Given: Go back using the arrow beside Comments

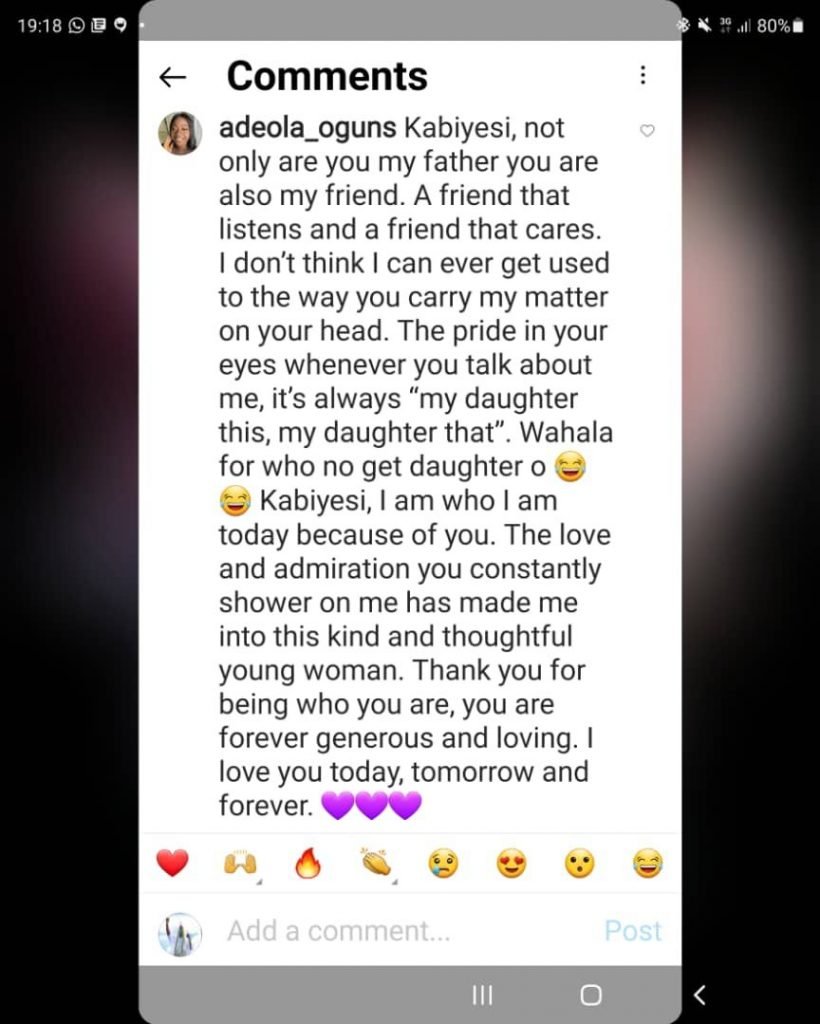Looking at the screenshot, I should point(172,77).
